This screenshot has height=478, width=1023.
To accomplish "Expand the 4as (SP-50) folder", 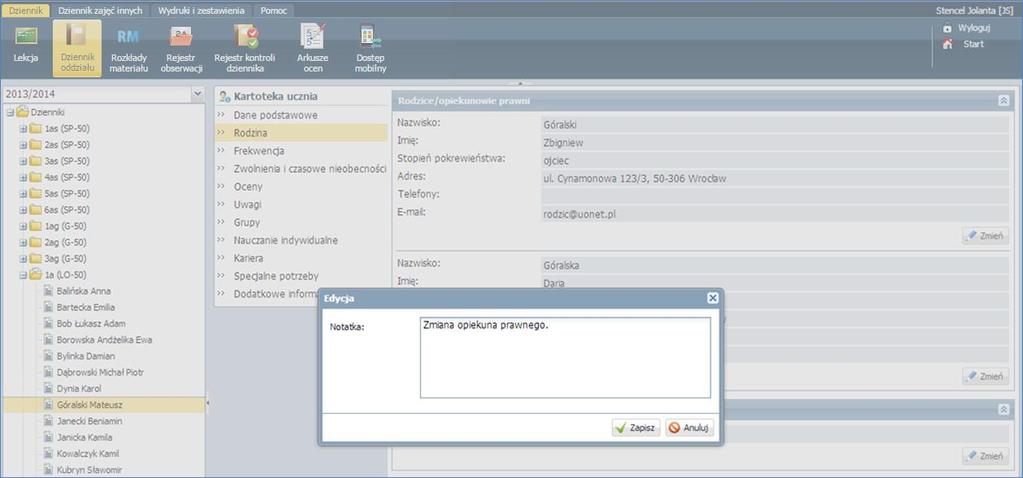I will coord(23,177).
